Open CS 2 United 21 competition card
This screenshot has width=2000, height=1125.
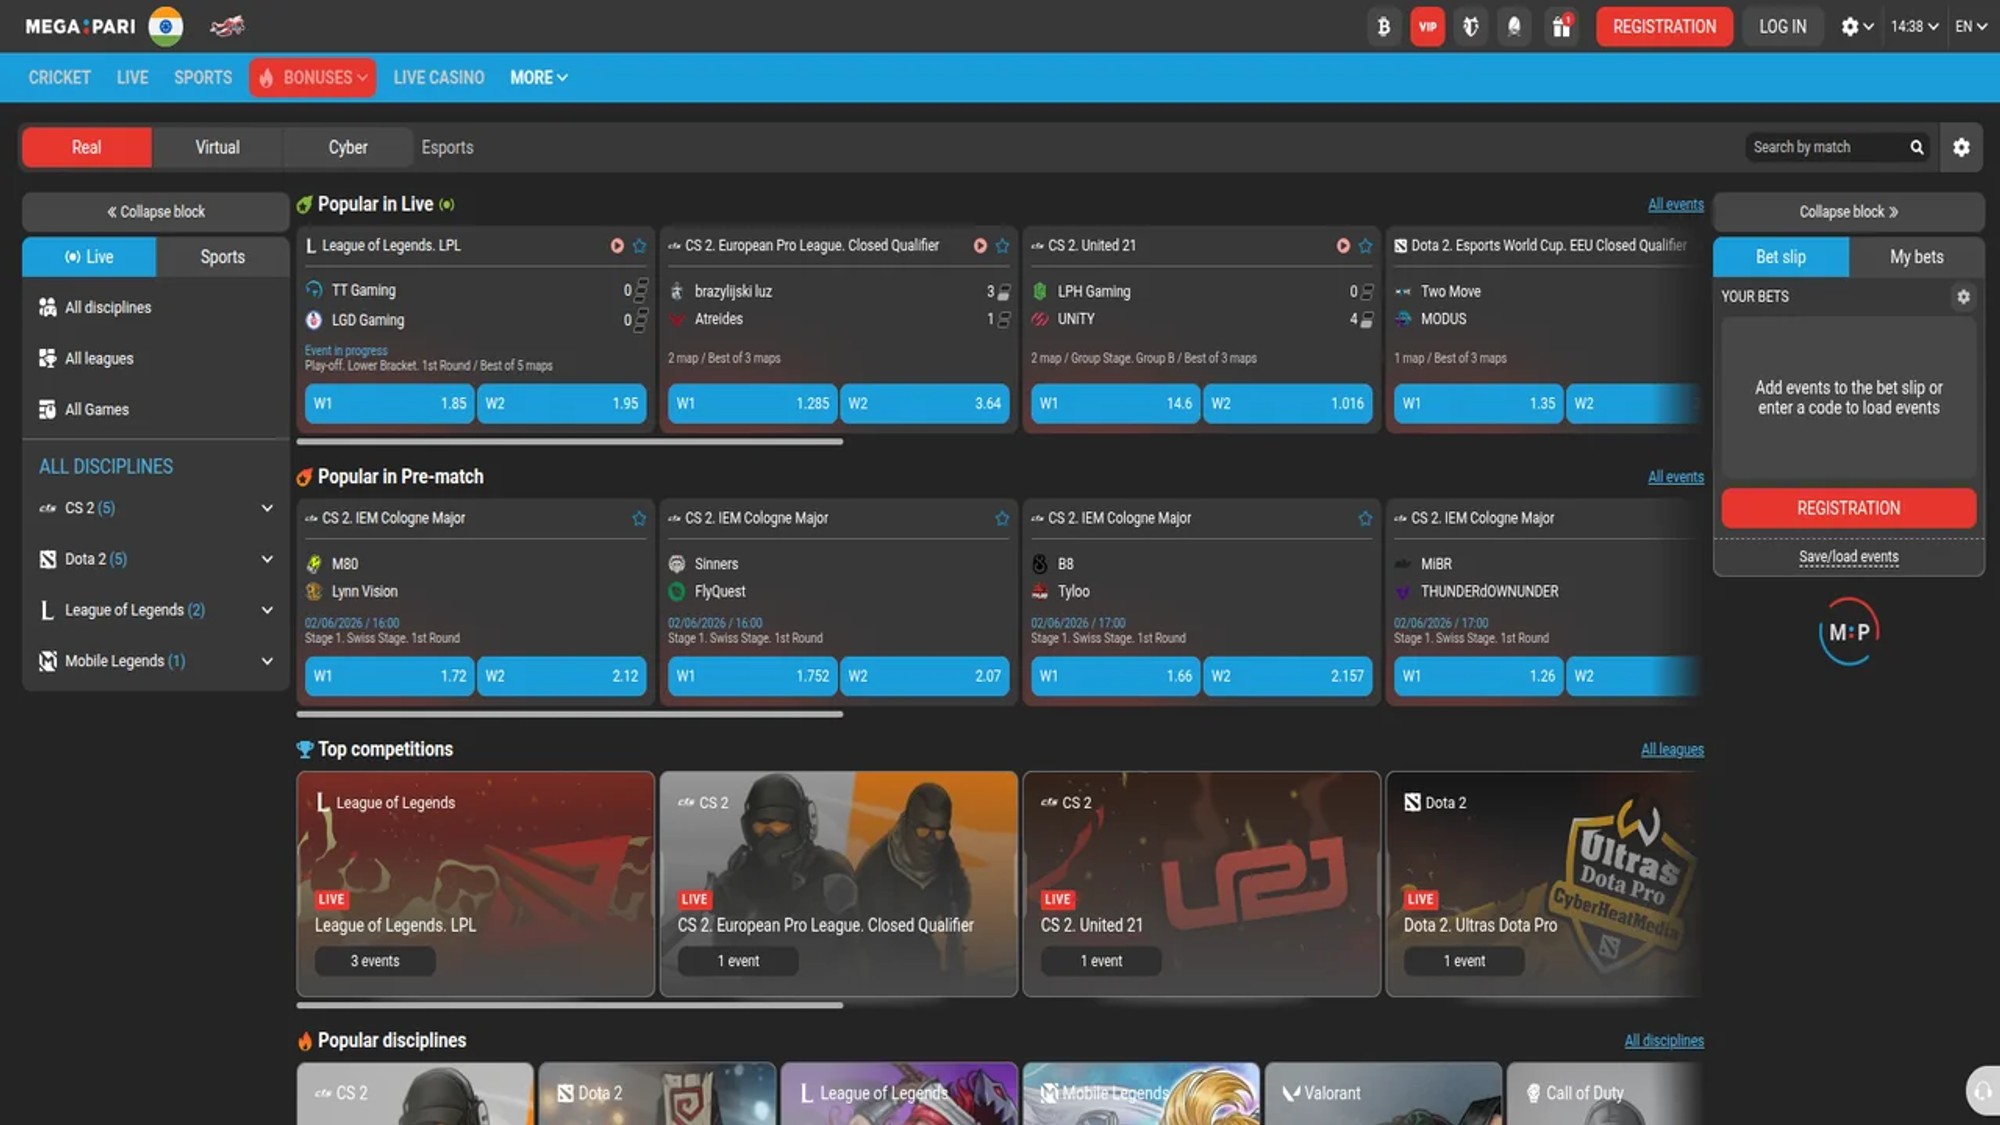tap(1201, 884)
